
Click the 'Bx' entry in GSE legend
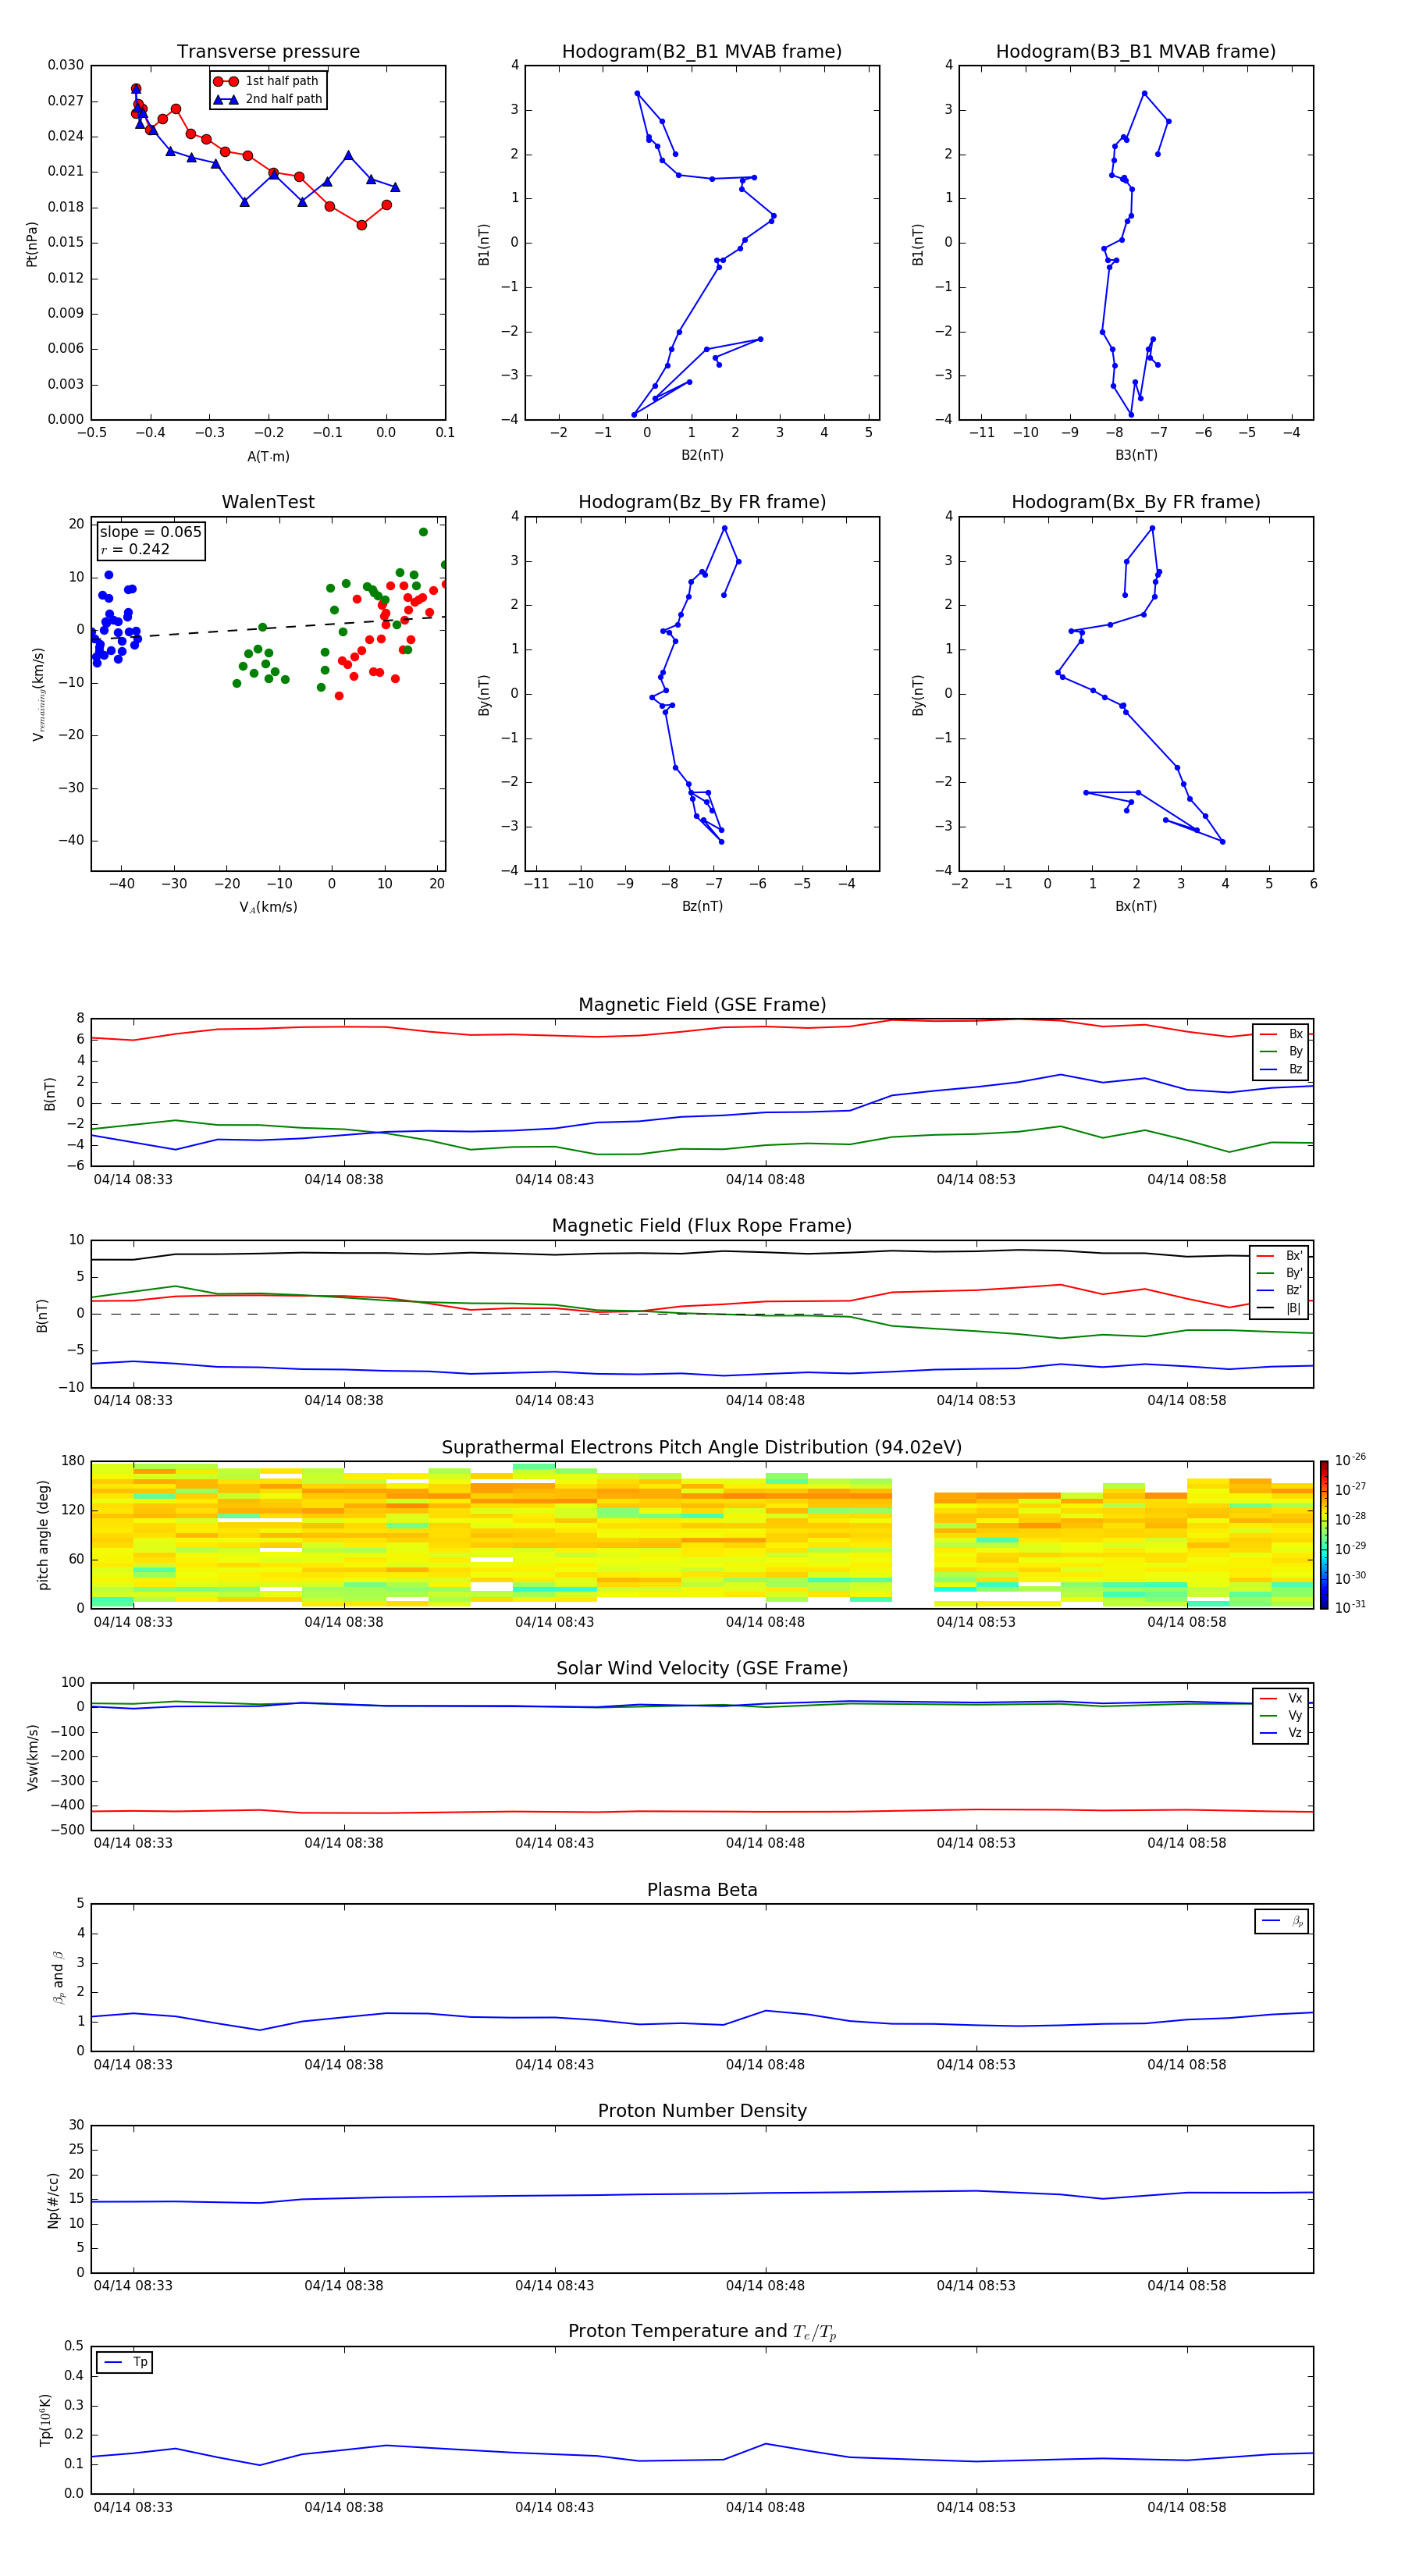[1281, 1034]
